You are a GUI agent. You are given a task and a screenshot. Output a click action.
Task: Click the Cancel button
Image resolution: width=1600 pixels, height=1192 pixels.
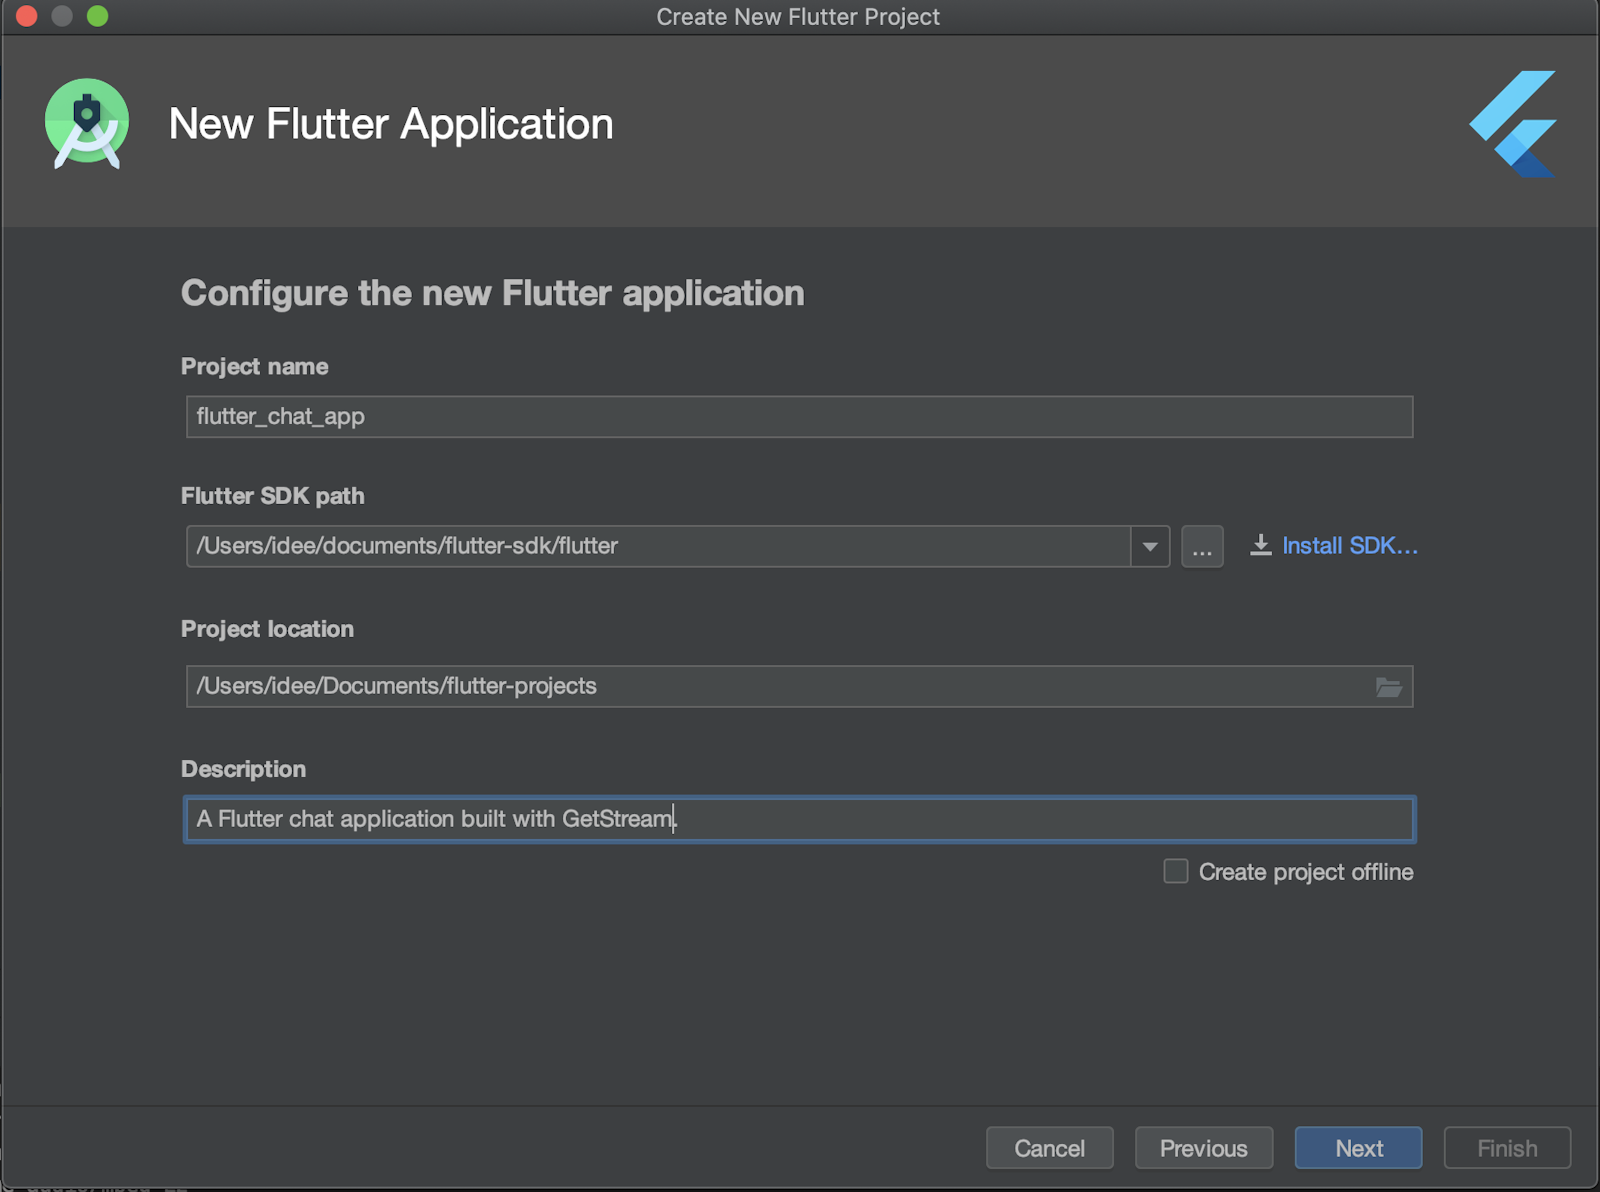pos(1049,1148)
